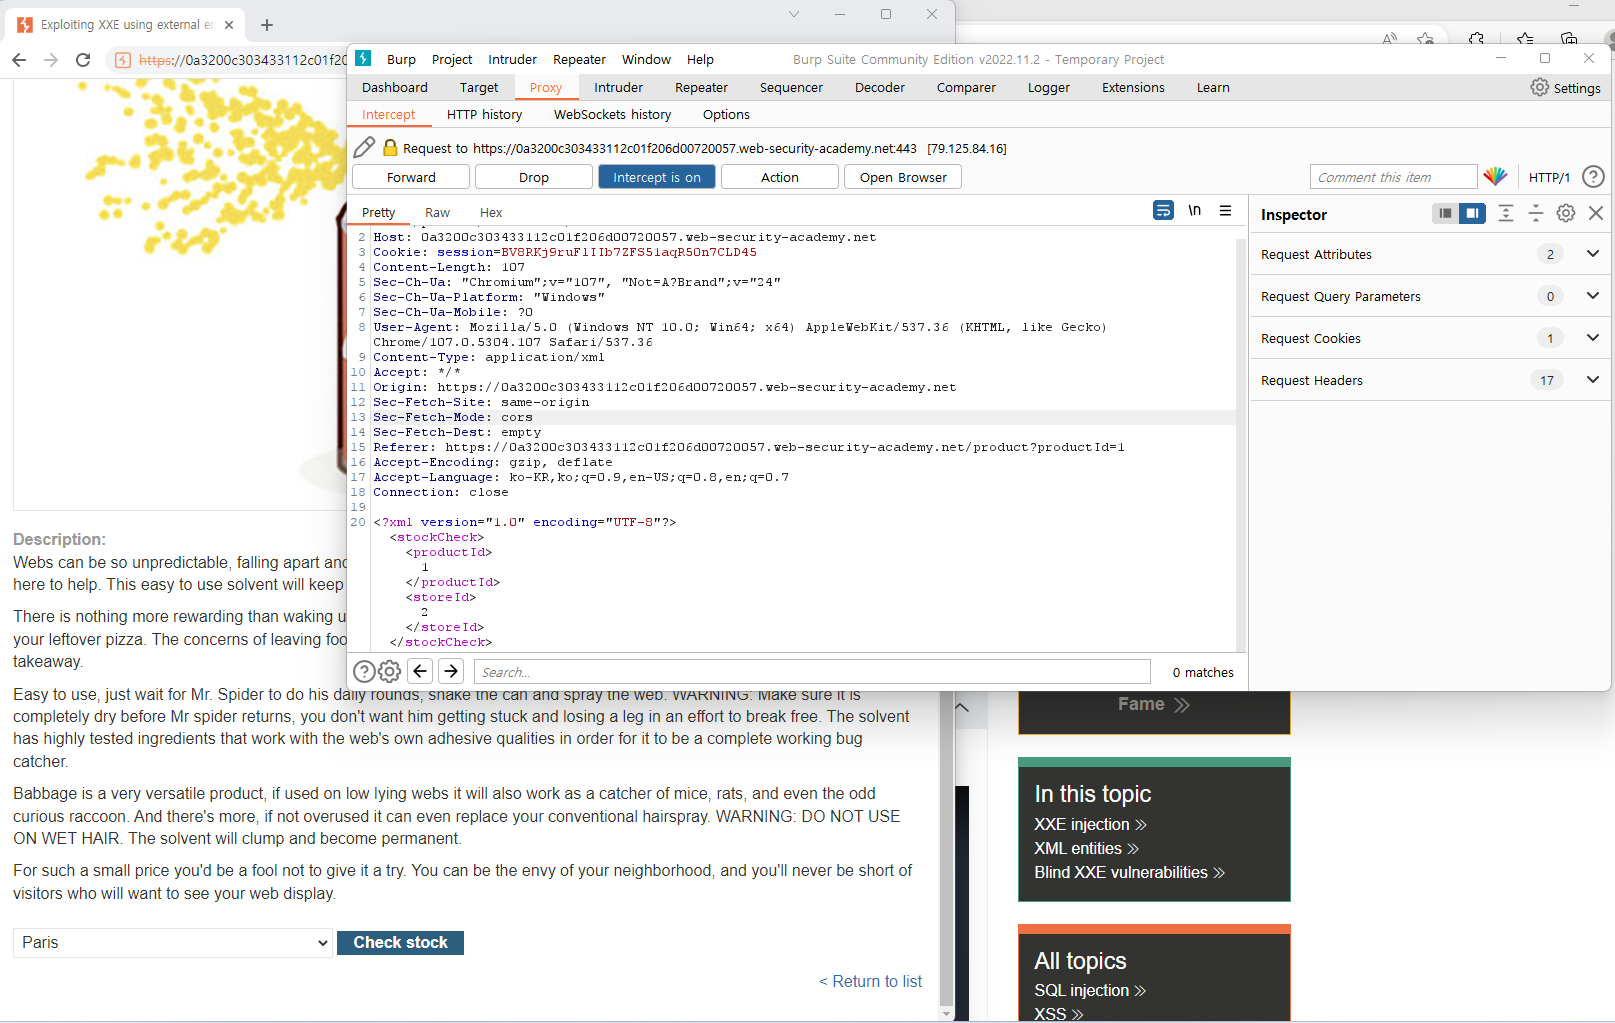This screenshot has width=1615, height=1023.
Task: Open the intercept help question-mark icon
Action: pos(1593,177)
